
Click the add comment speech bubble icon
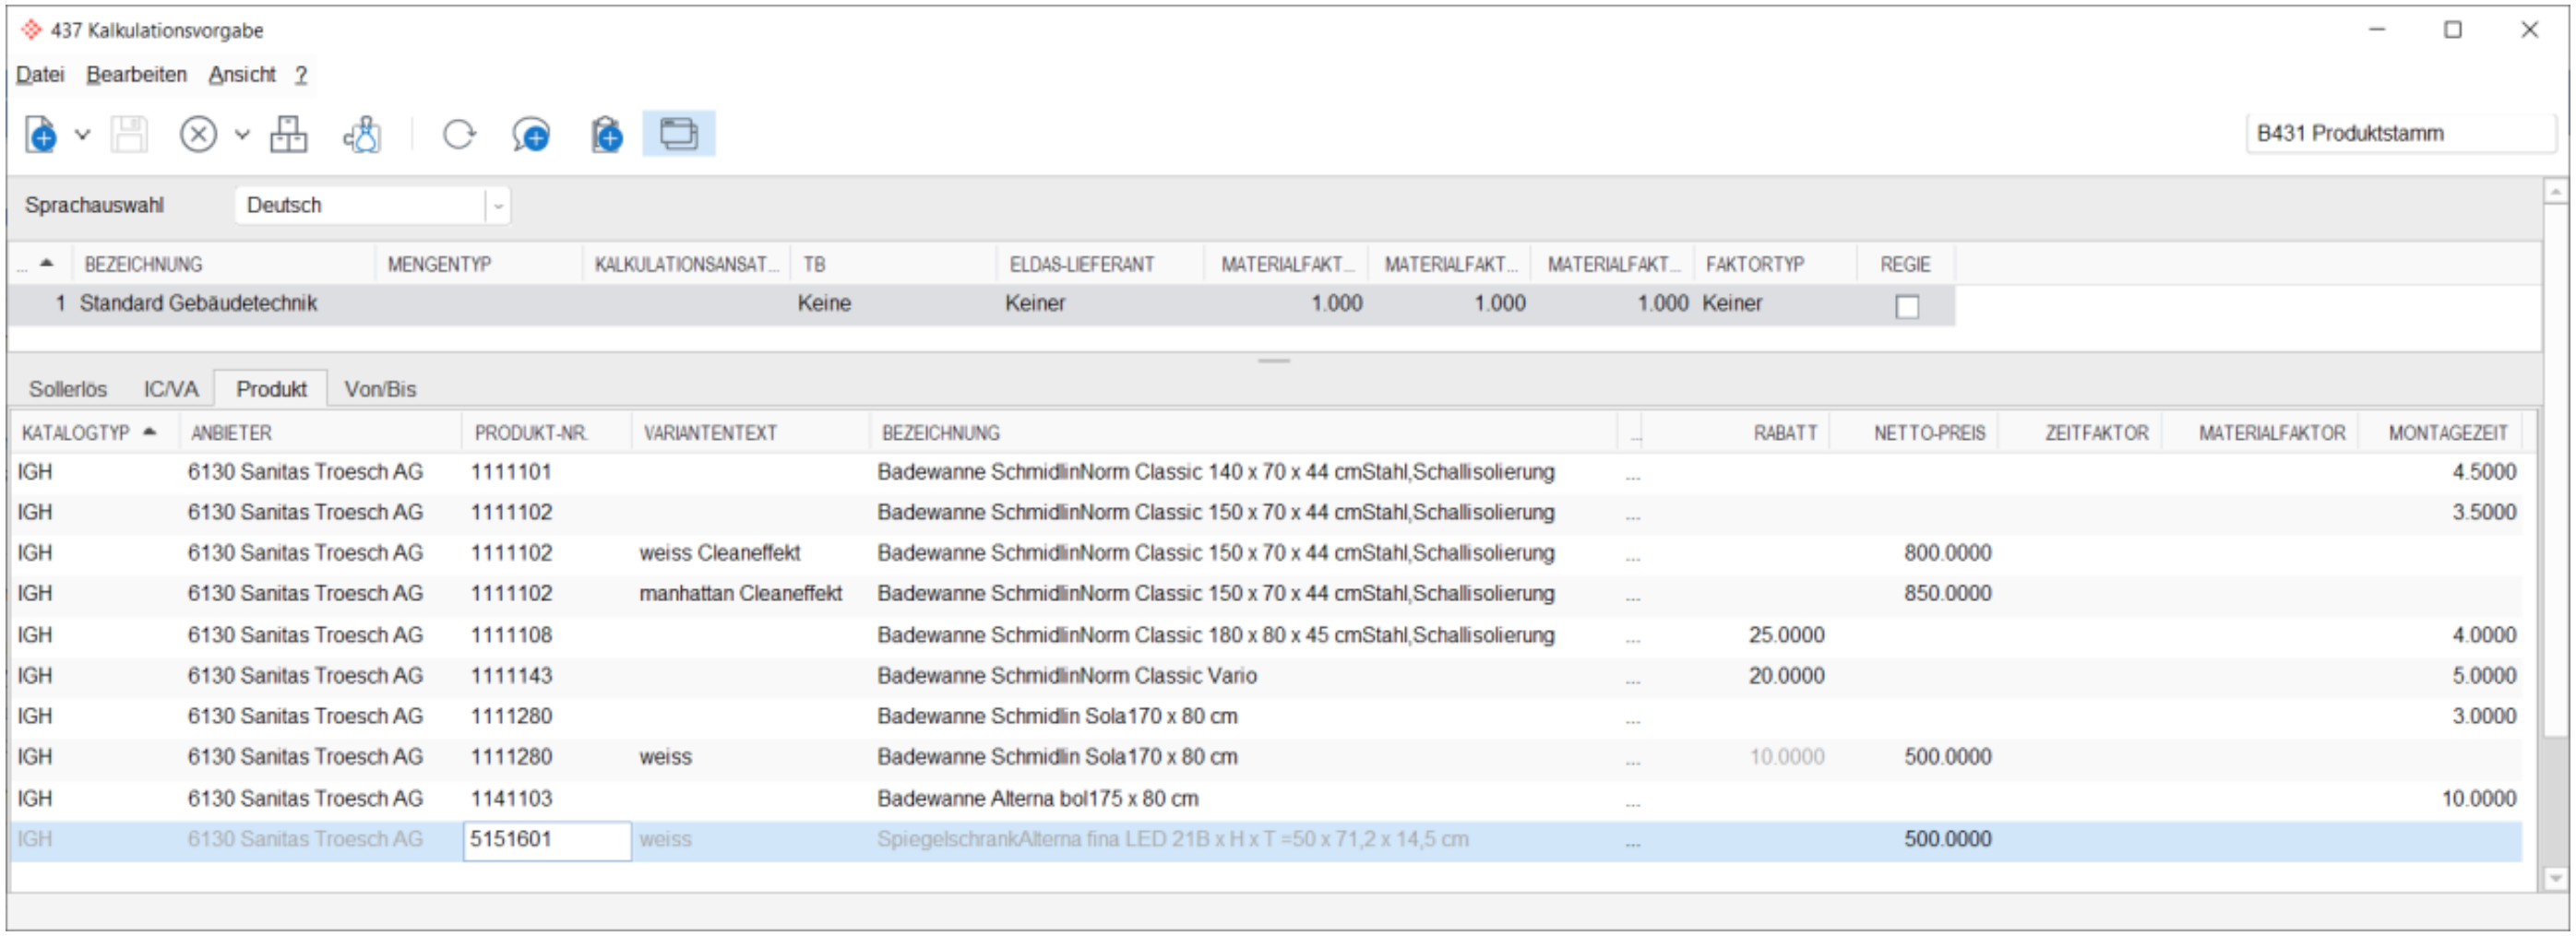(x=531, y=134)
